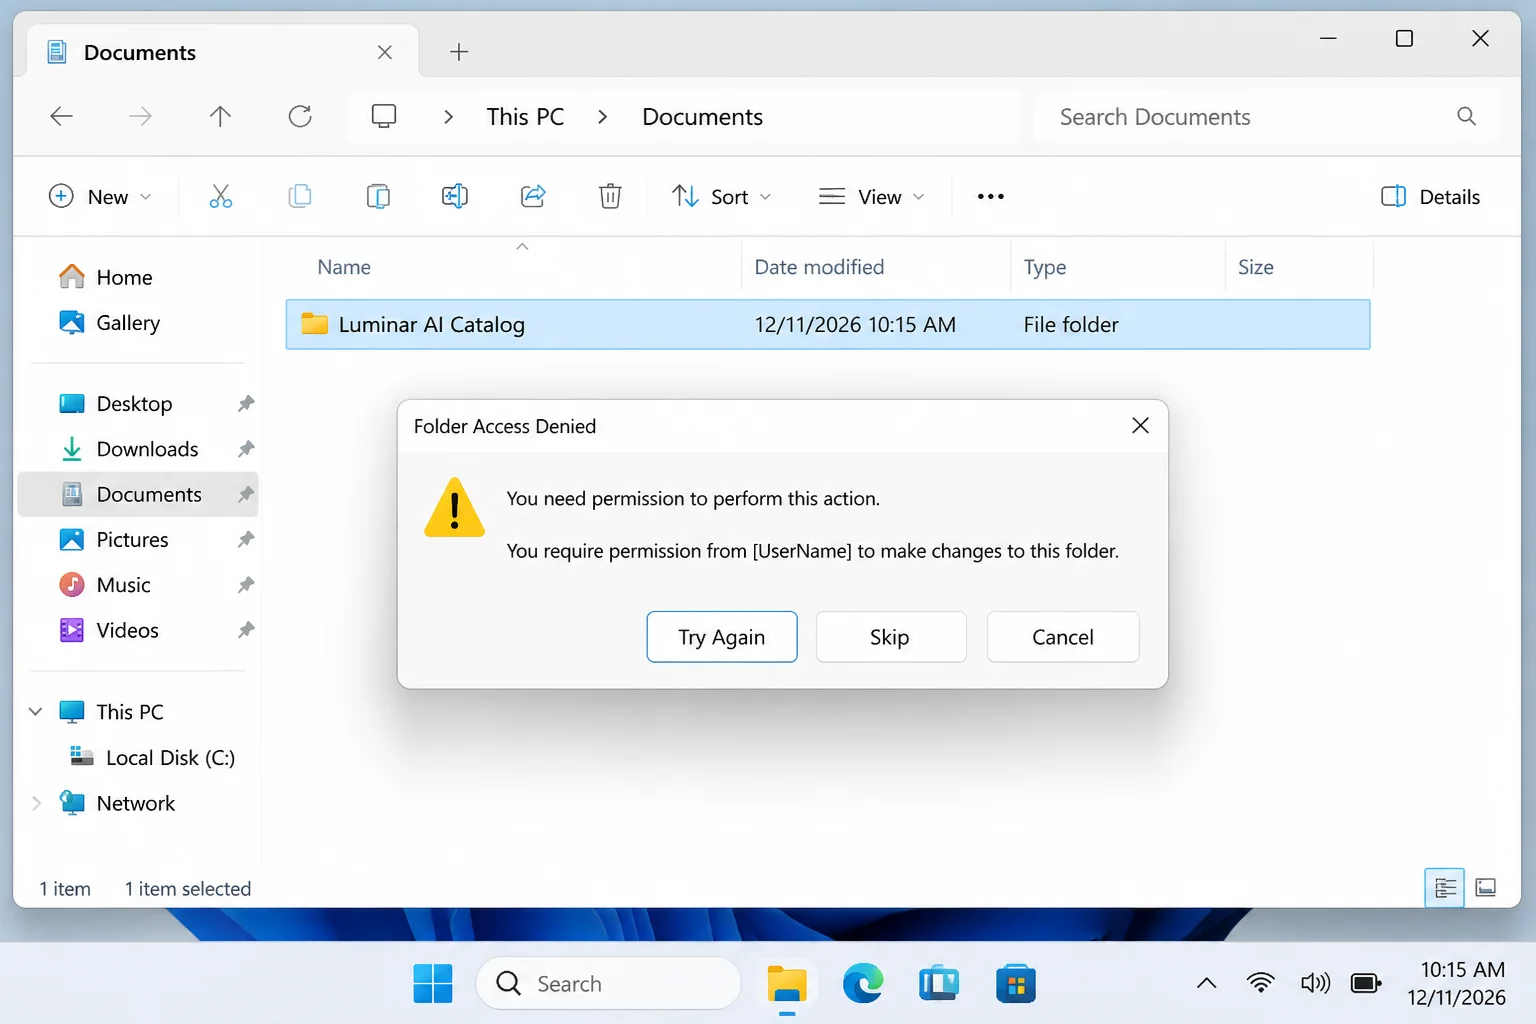Open File Explorer from the taskbar

click(787, 984)
